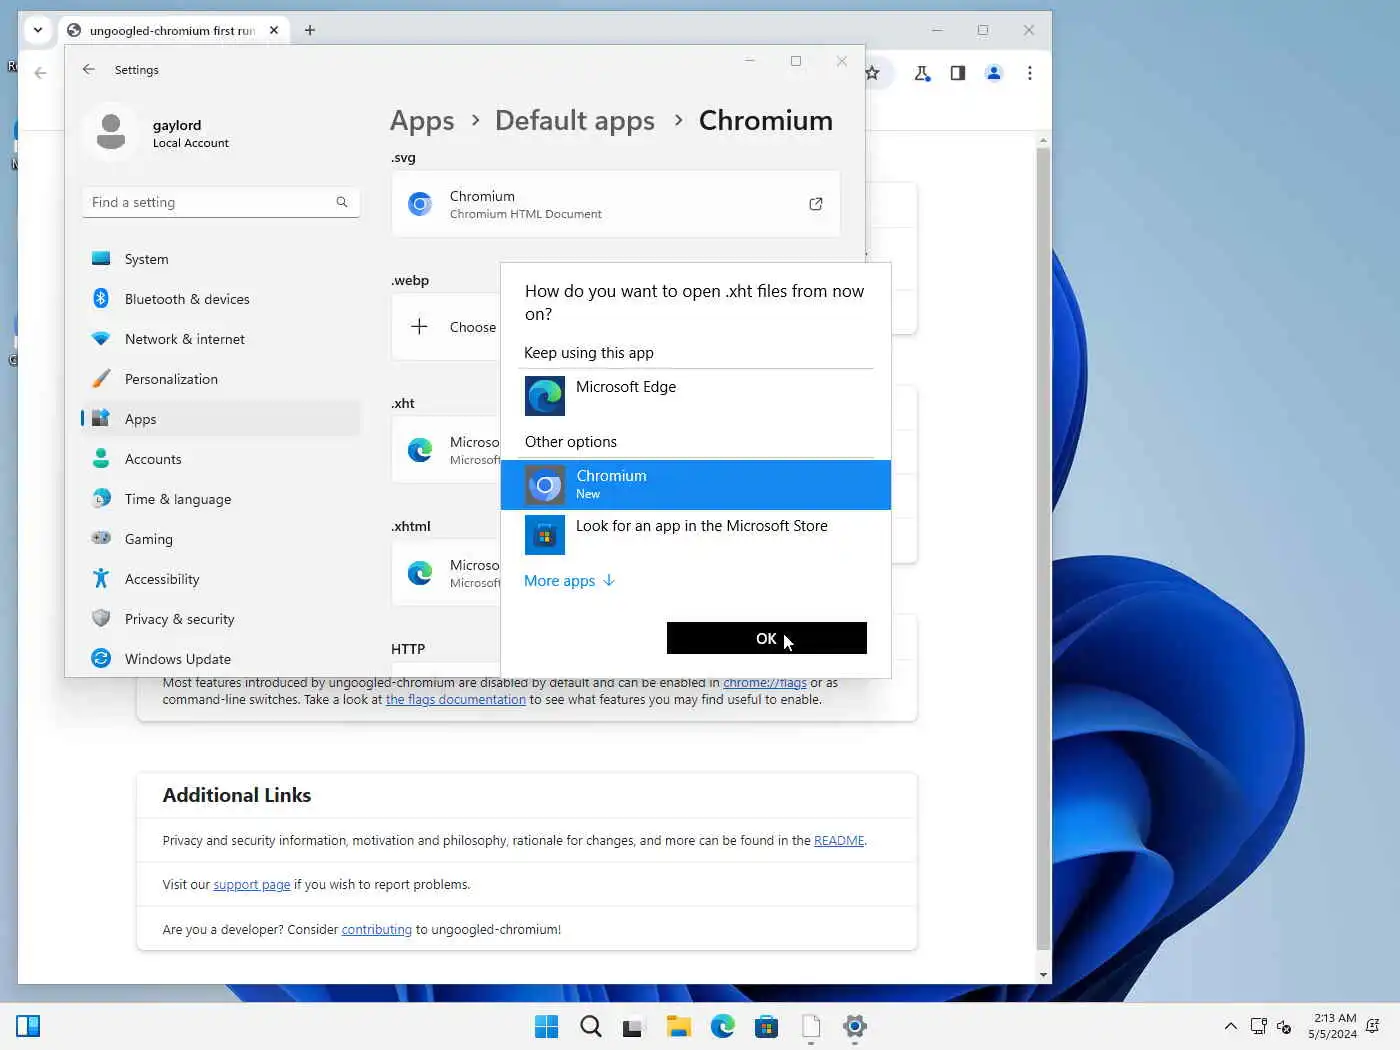Open the README link
Image resolution: width=1400 pixels, height=1050 pixels.
(839, 841)
